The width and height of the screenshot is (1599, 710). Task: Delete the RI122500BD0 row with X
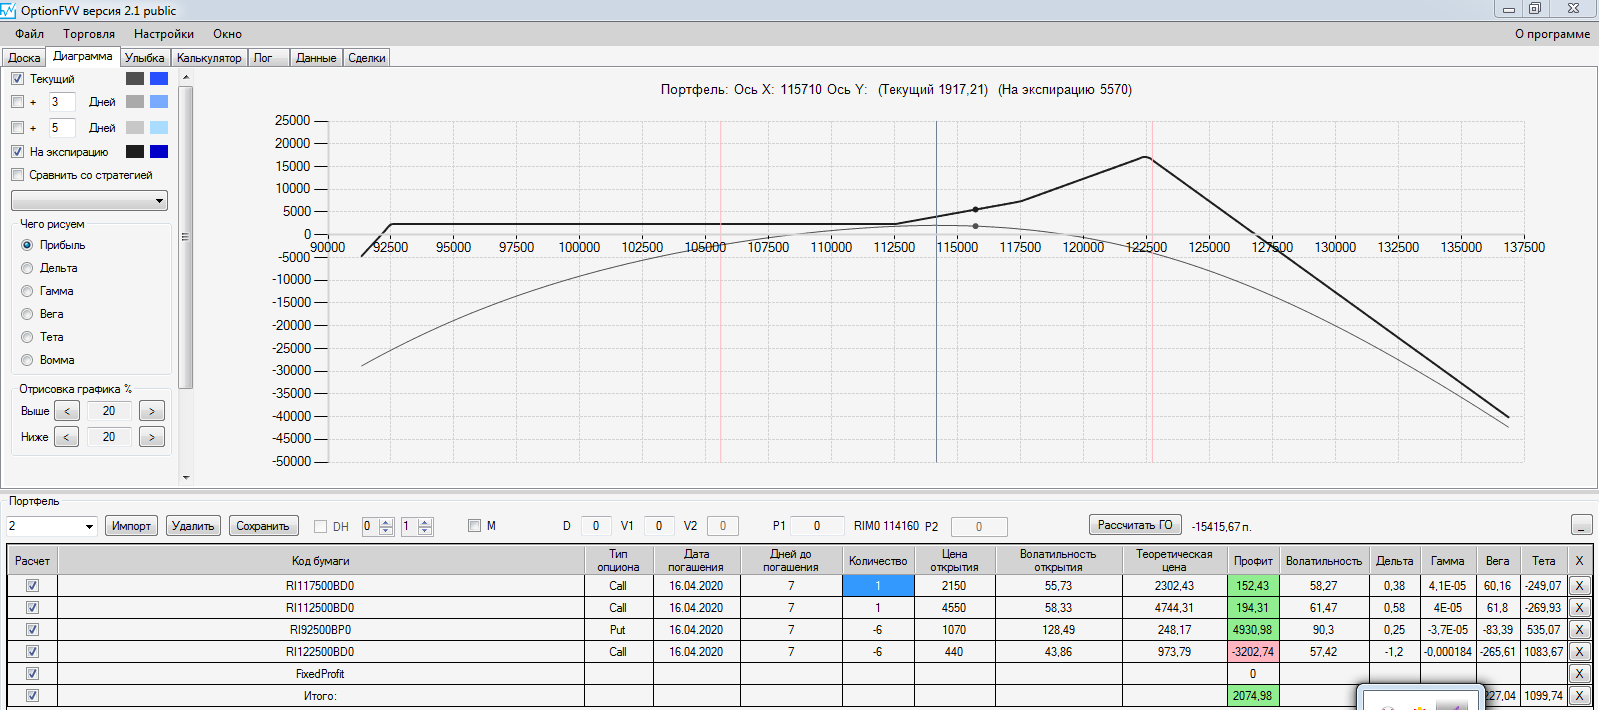coord(1579,652)
